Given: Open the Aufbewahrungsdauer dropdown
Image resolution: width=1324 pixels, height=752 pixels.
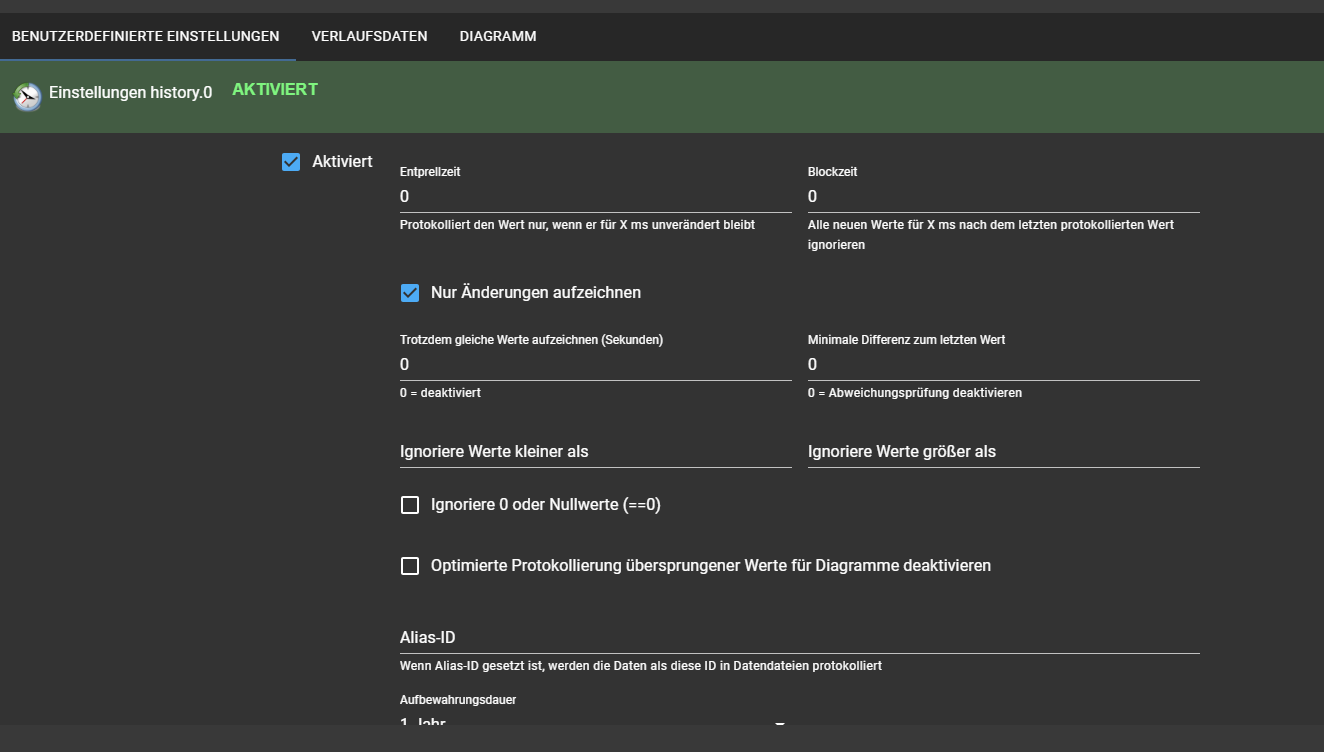Looking at the screenshot, I should click(594, 721).
